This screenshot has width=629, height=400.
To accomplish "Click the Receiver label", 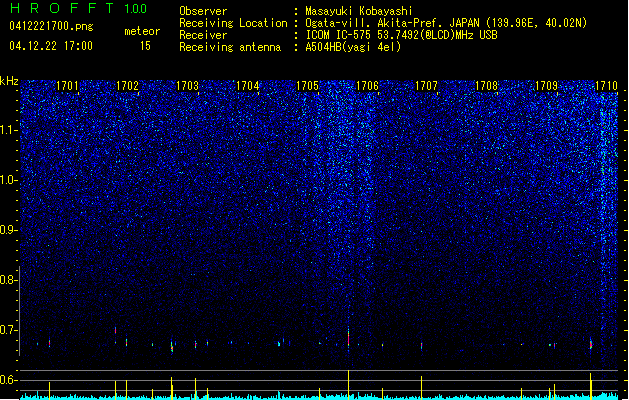I will (203, 35).
